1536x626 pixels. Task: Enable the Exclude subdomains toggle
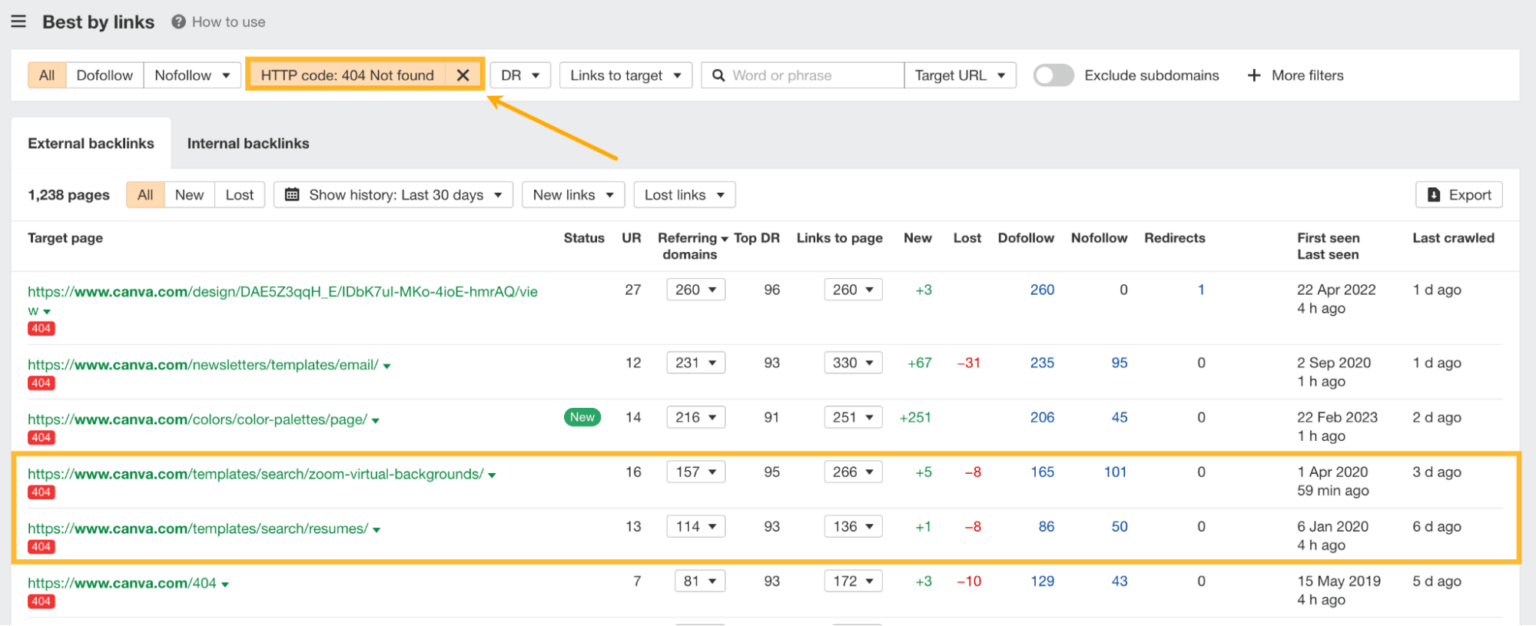[x=1053, y=74]
